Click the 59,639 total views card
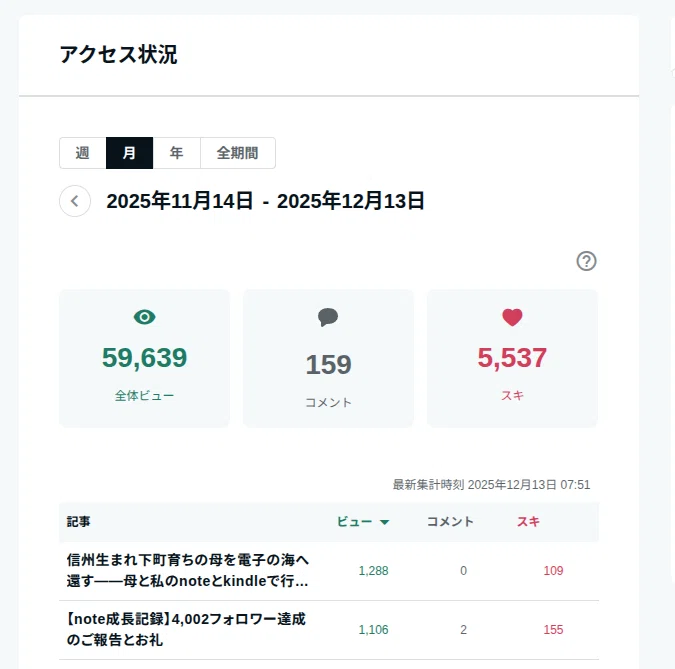This screenshot has width=675, height=669. (144, 358)
